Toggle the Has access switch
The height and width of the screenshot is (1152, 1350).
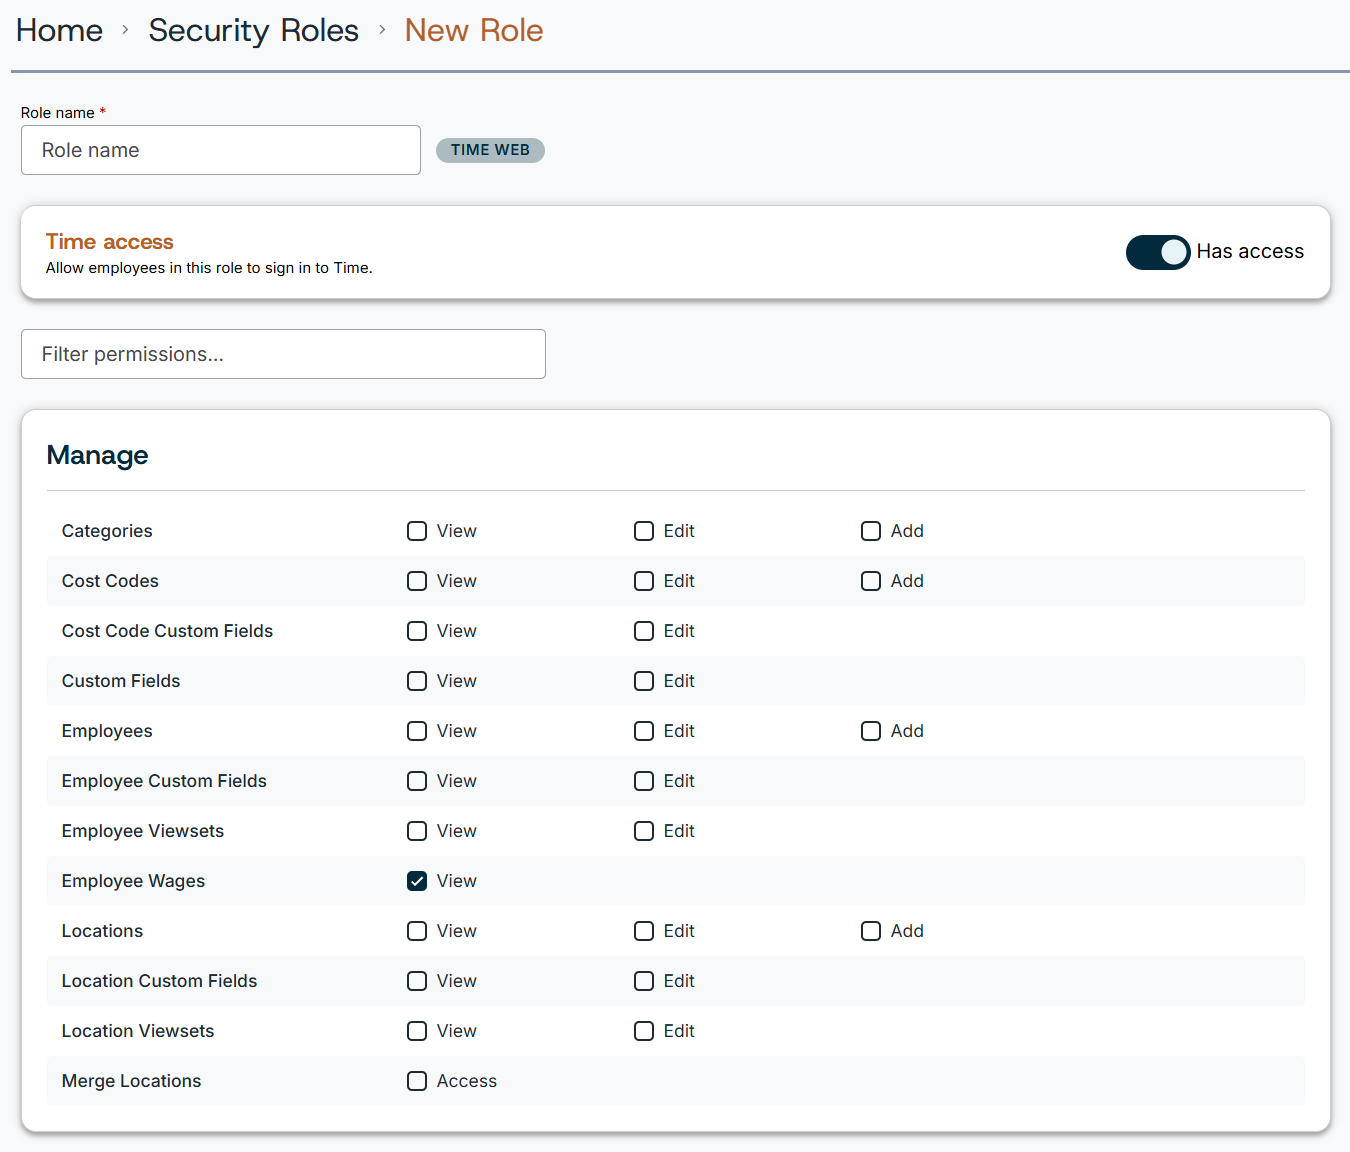1157,252
